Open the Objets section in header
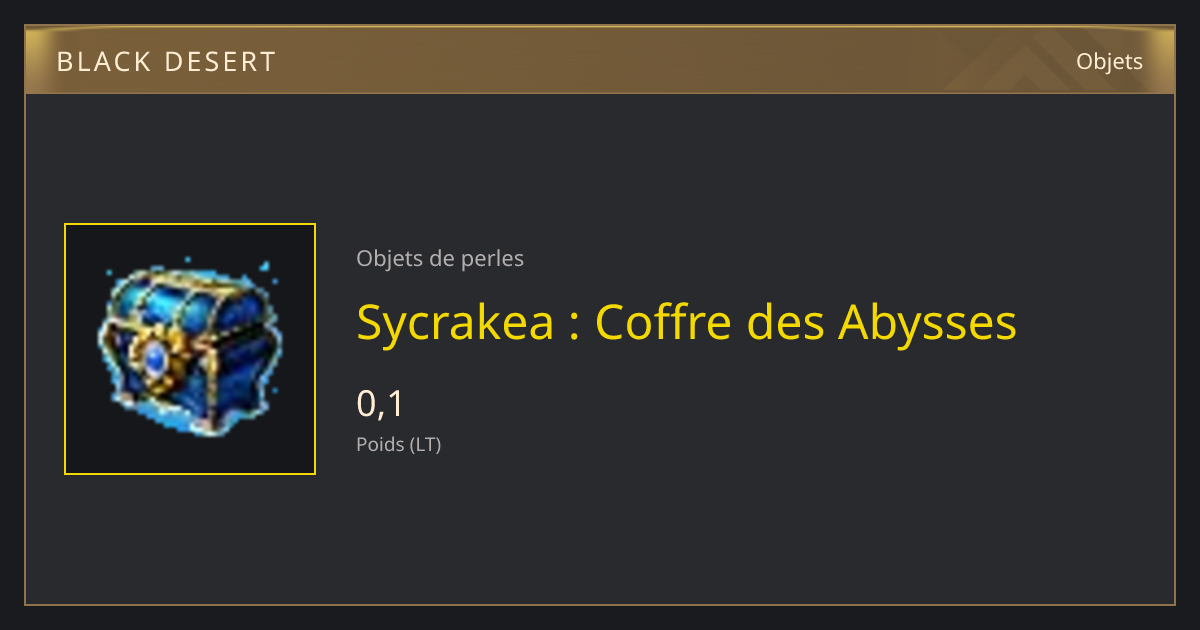The image size is (1200, 630). tap(1109, 62)
